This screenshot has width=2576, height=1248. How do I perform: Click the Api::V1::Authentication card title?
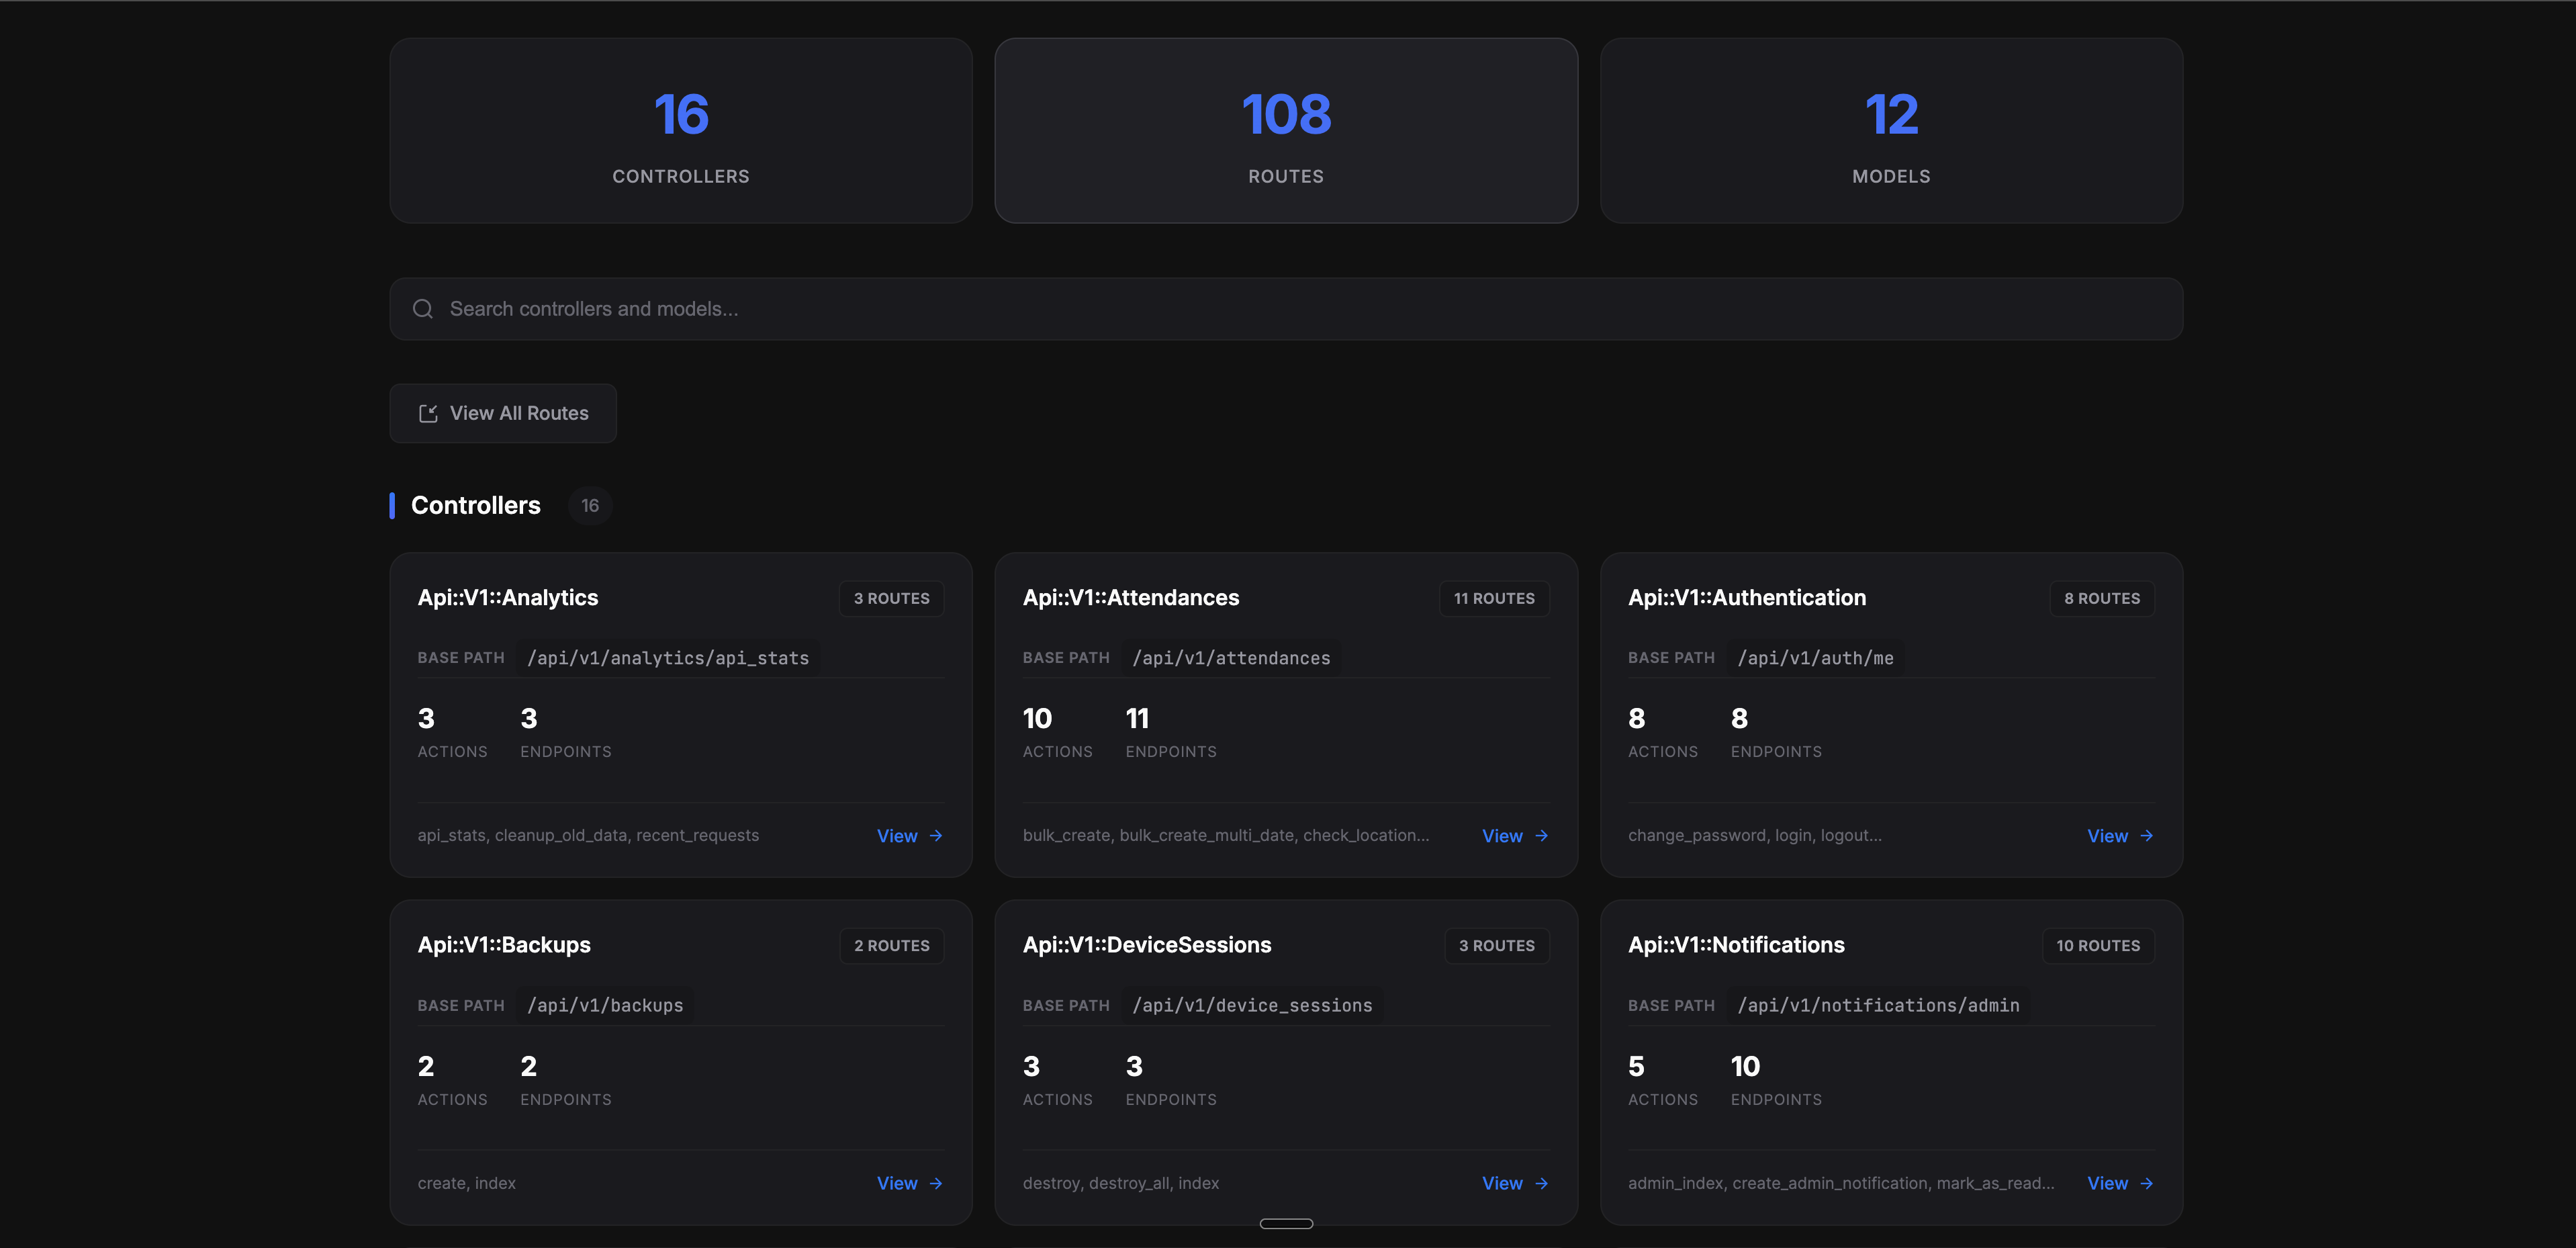tap(1747, 598)
